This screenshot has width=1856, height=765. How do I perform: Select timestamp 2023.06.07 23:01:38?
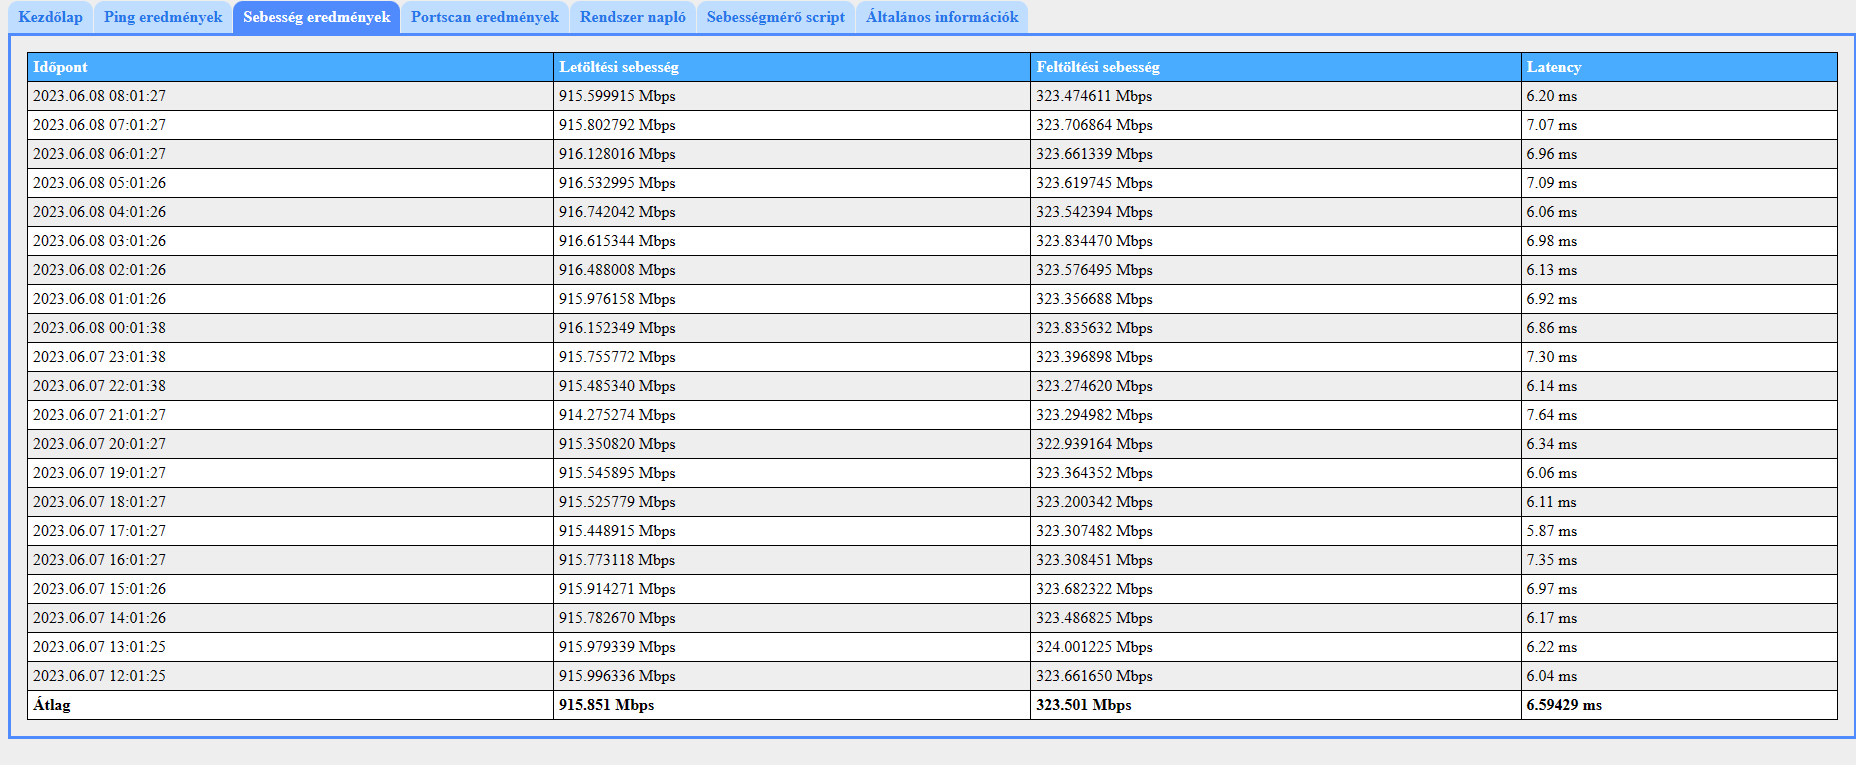pos(100,357)
